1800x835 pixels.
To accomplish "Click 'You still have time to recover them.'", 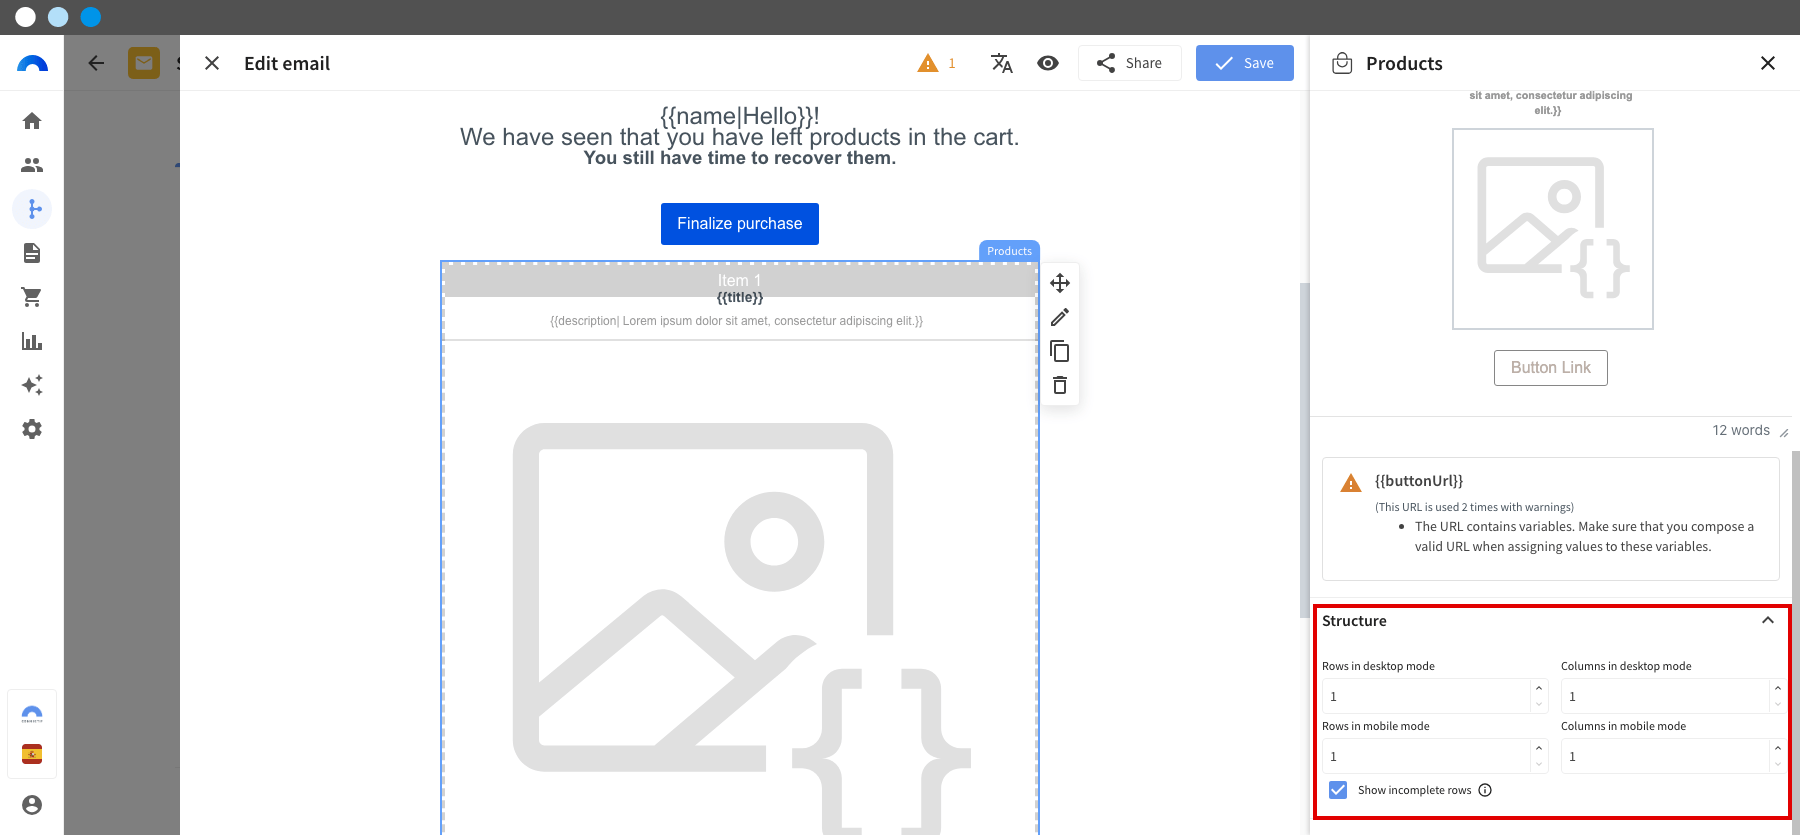I will click(740, 158).
